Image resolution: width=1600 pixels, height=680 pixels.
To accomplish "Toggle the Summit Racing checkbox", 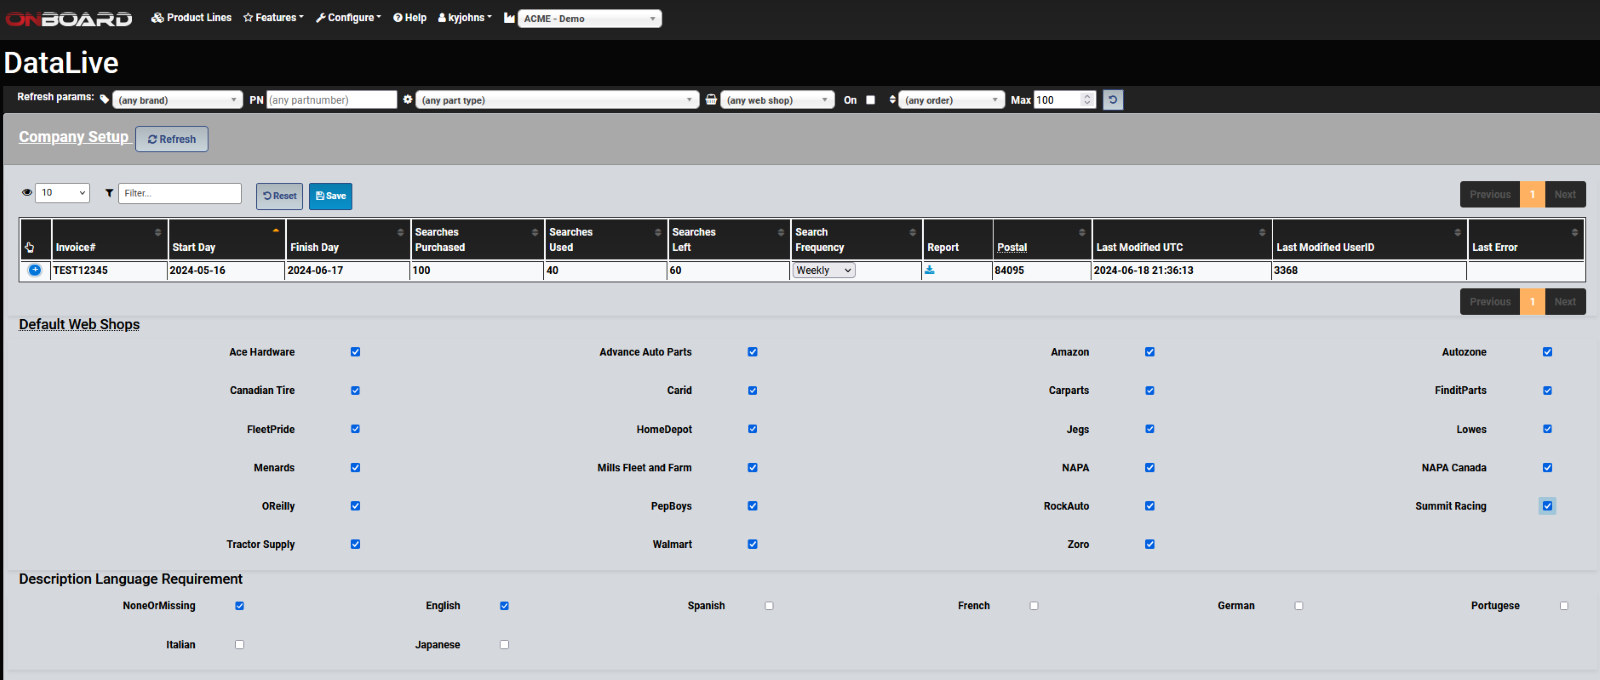I will (1547, 506).
